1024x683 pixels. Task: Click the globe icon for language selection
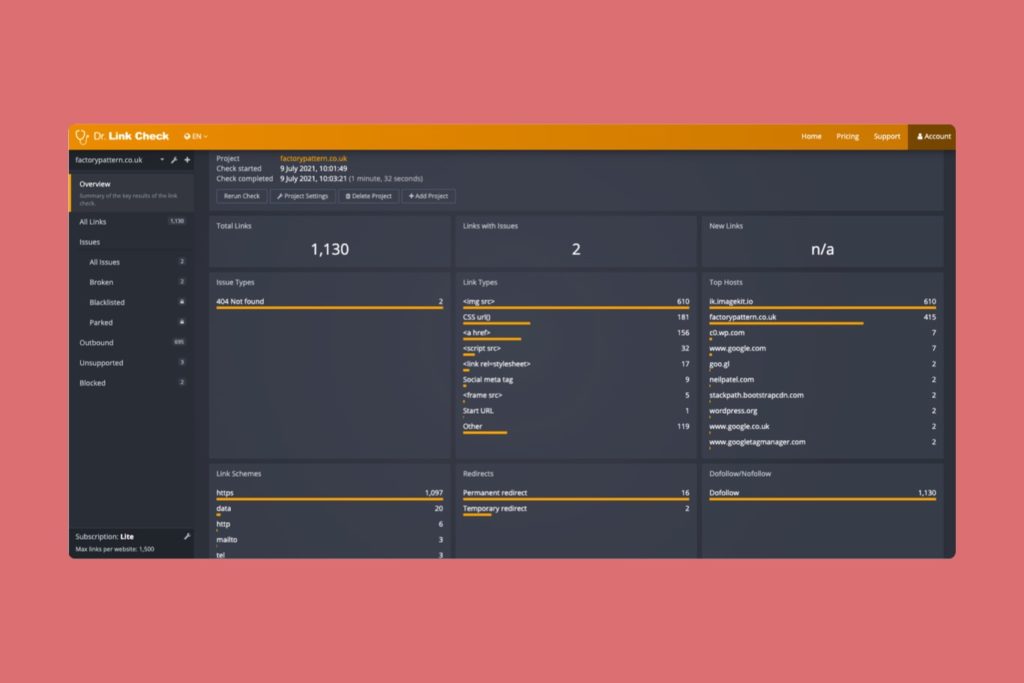187,136
